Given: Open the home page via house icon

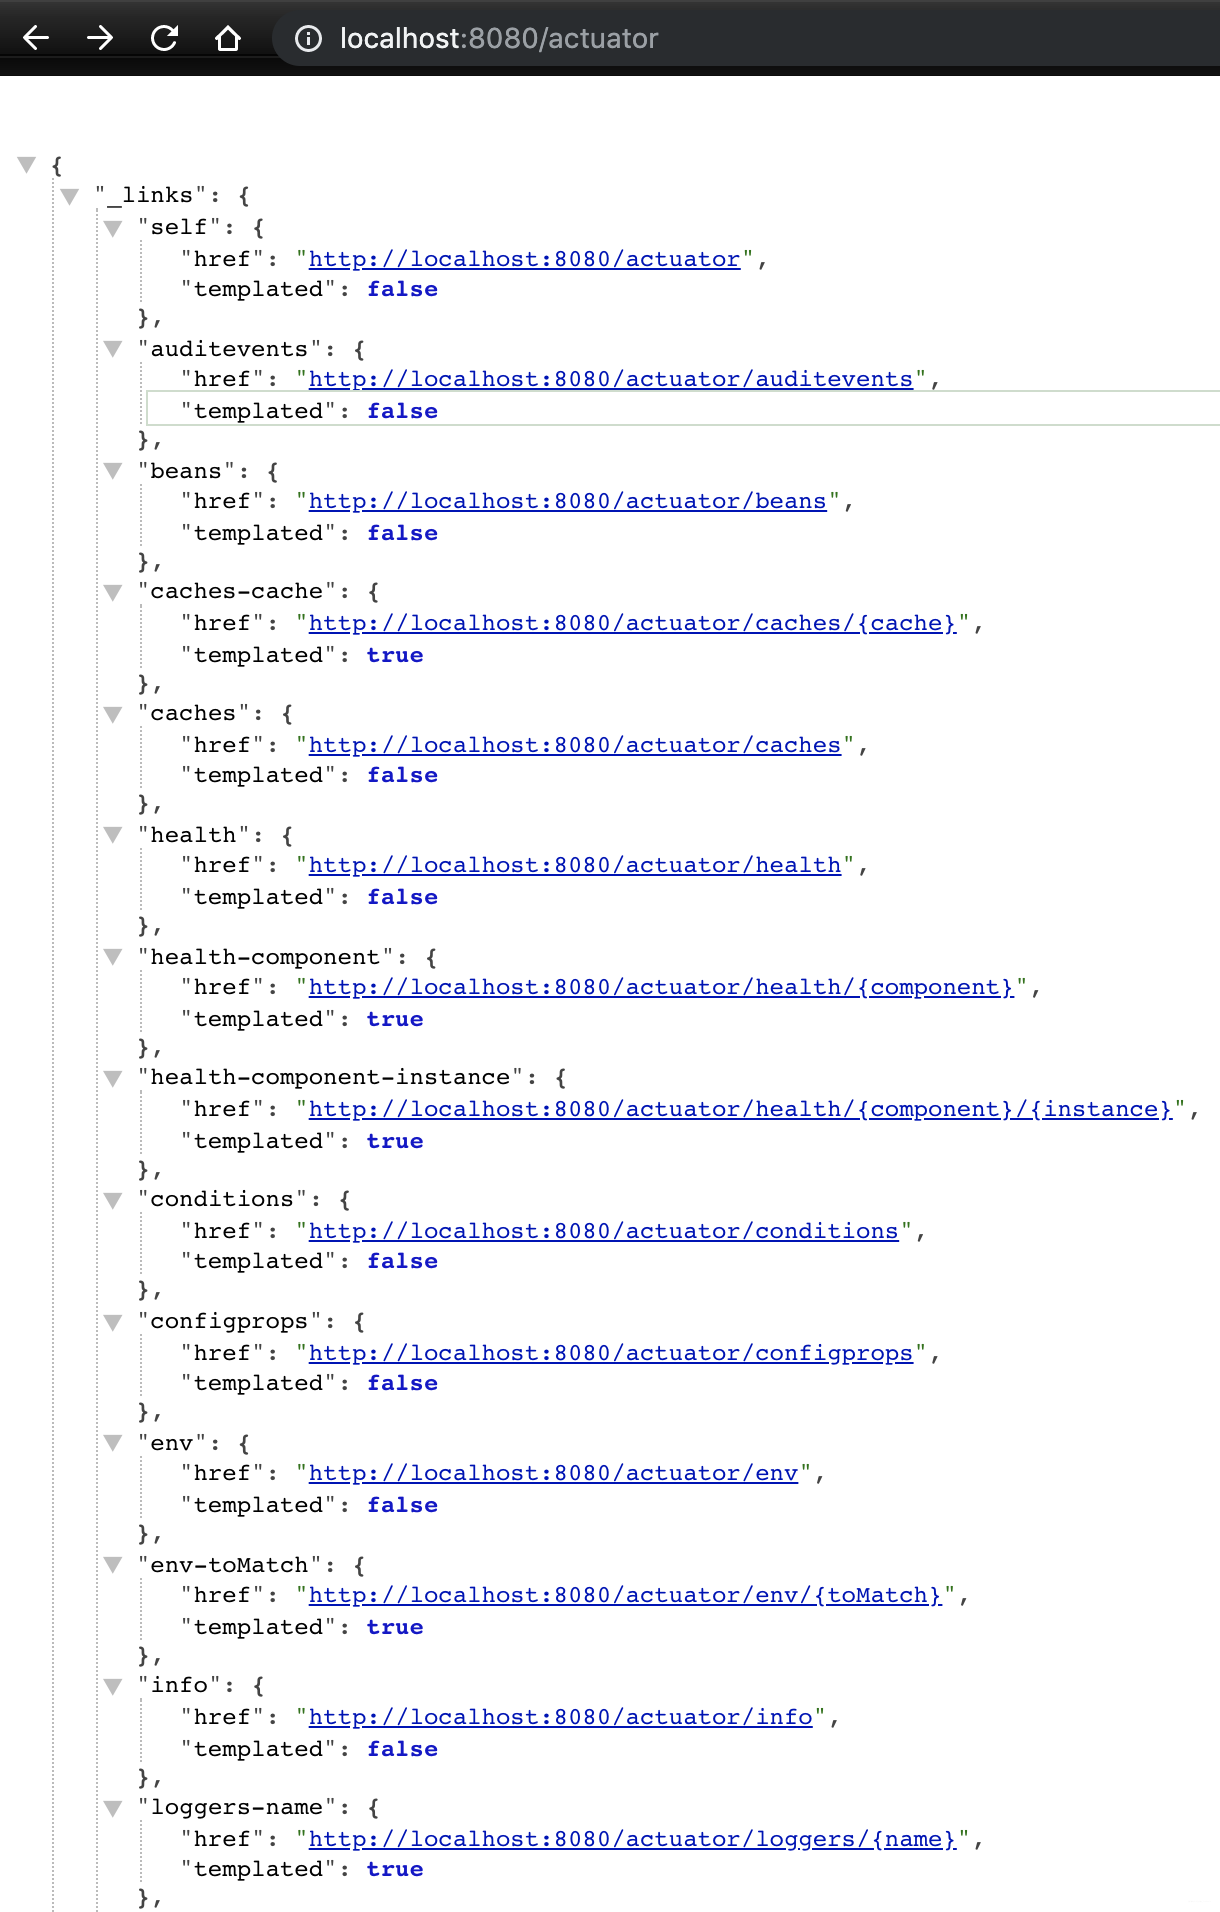Looking at the screenshot, I should [228, 38].
